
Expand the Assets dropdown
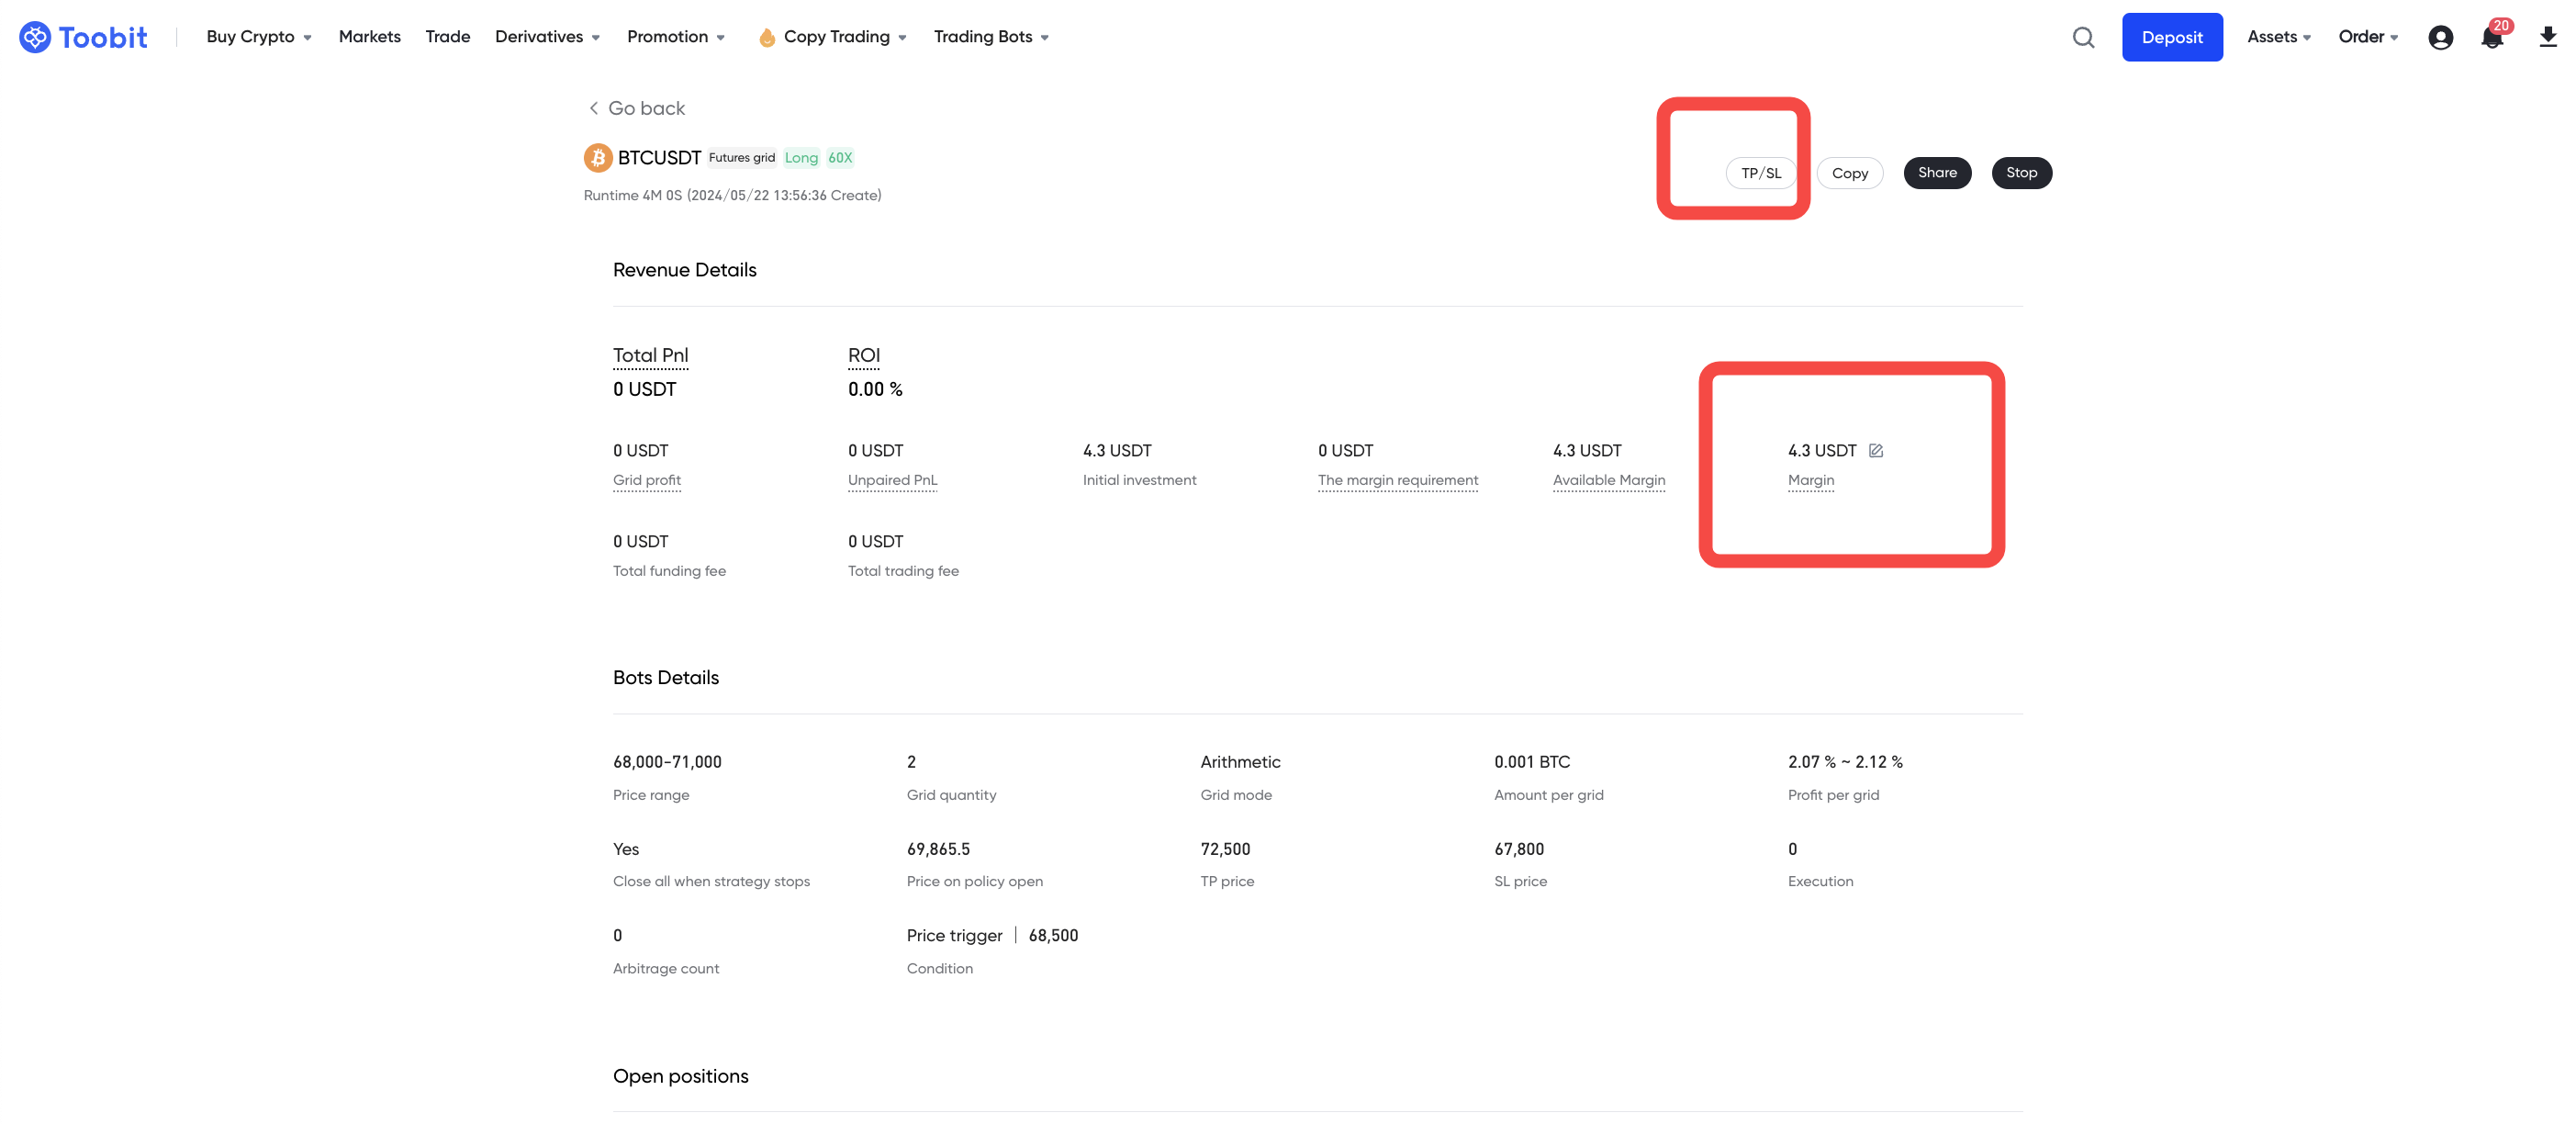2278,37
